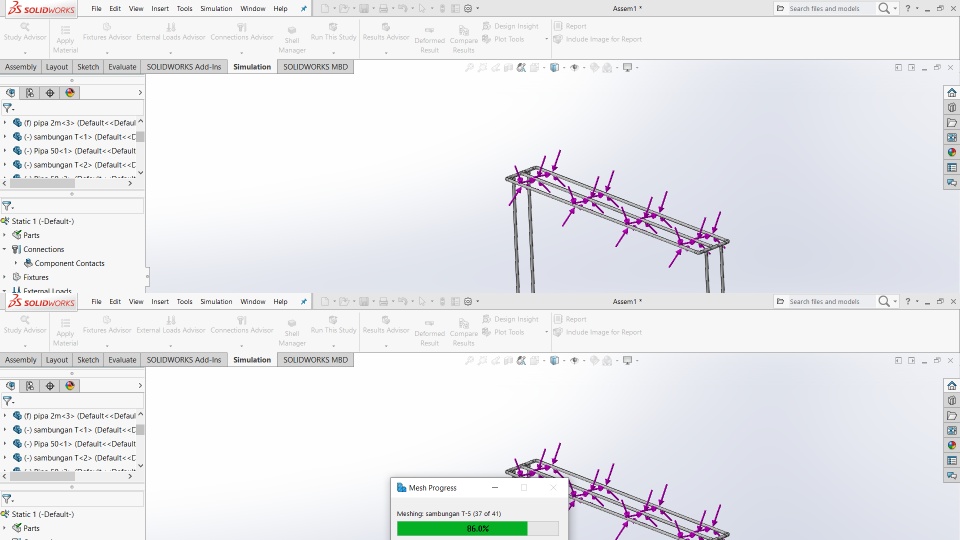The height and width of the screenshot is (540, 960).
Task: Expand sambungan T<1> component in upper tree
Action: [5, 137]
